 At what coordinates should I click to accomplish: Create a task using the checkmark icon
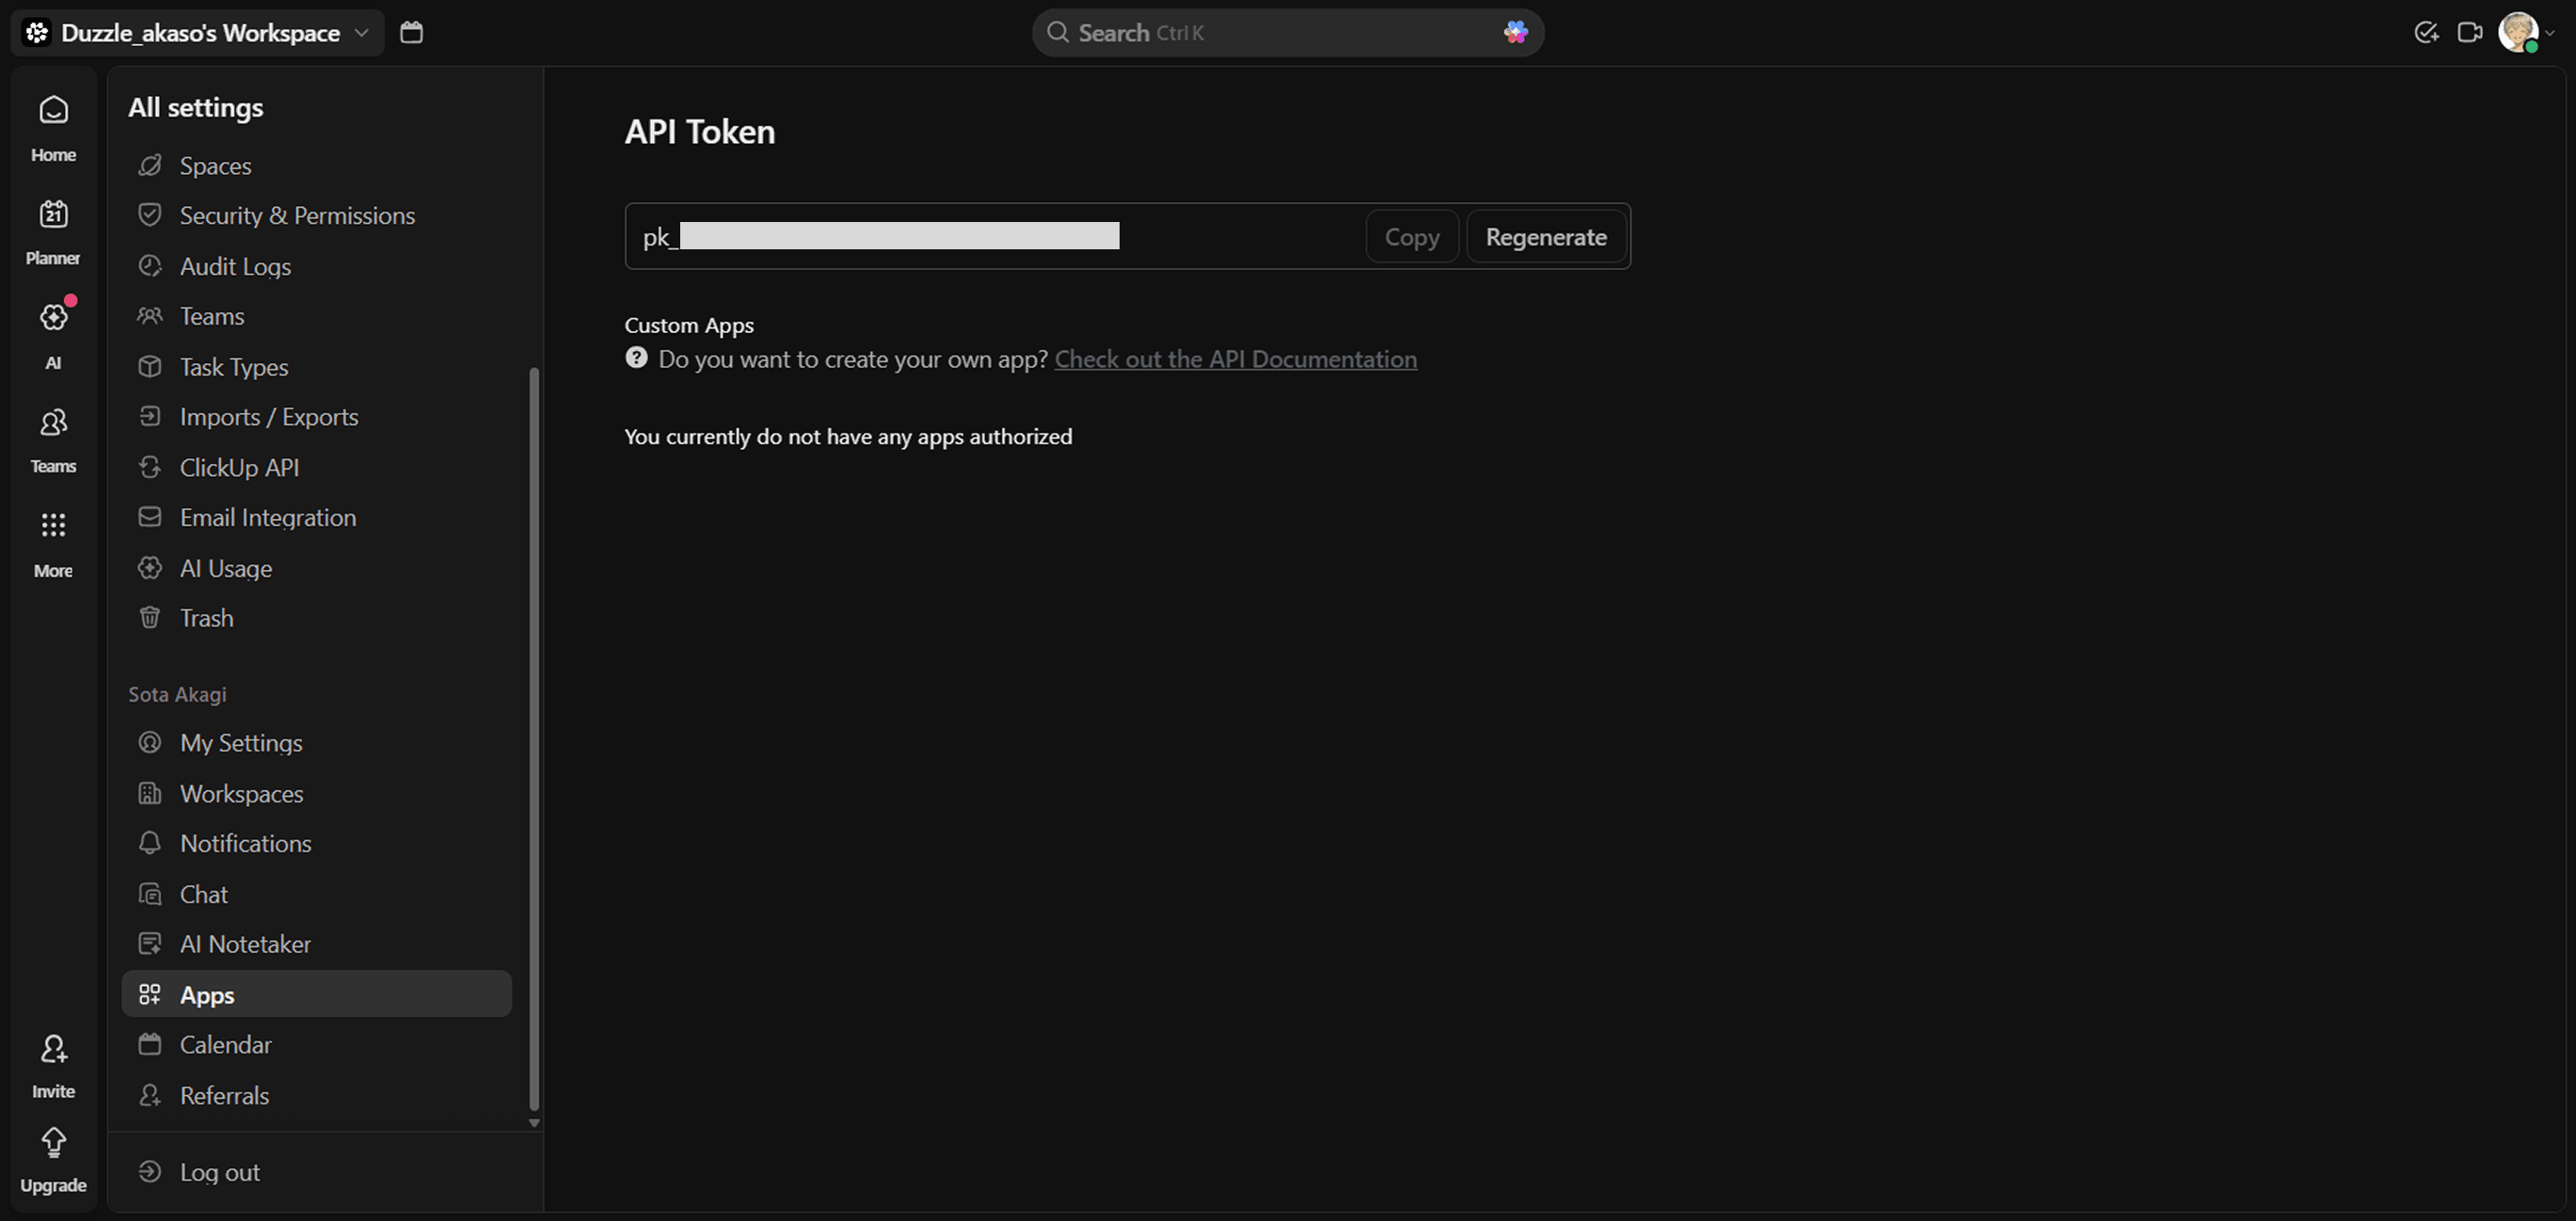tap(2426, 32)
